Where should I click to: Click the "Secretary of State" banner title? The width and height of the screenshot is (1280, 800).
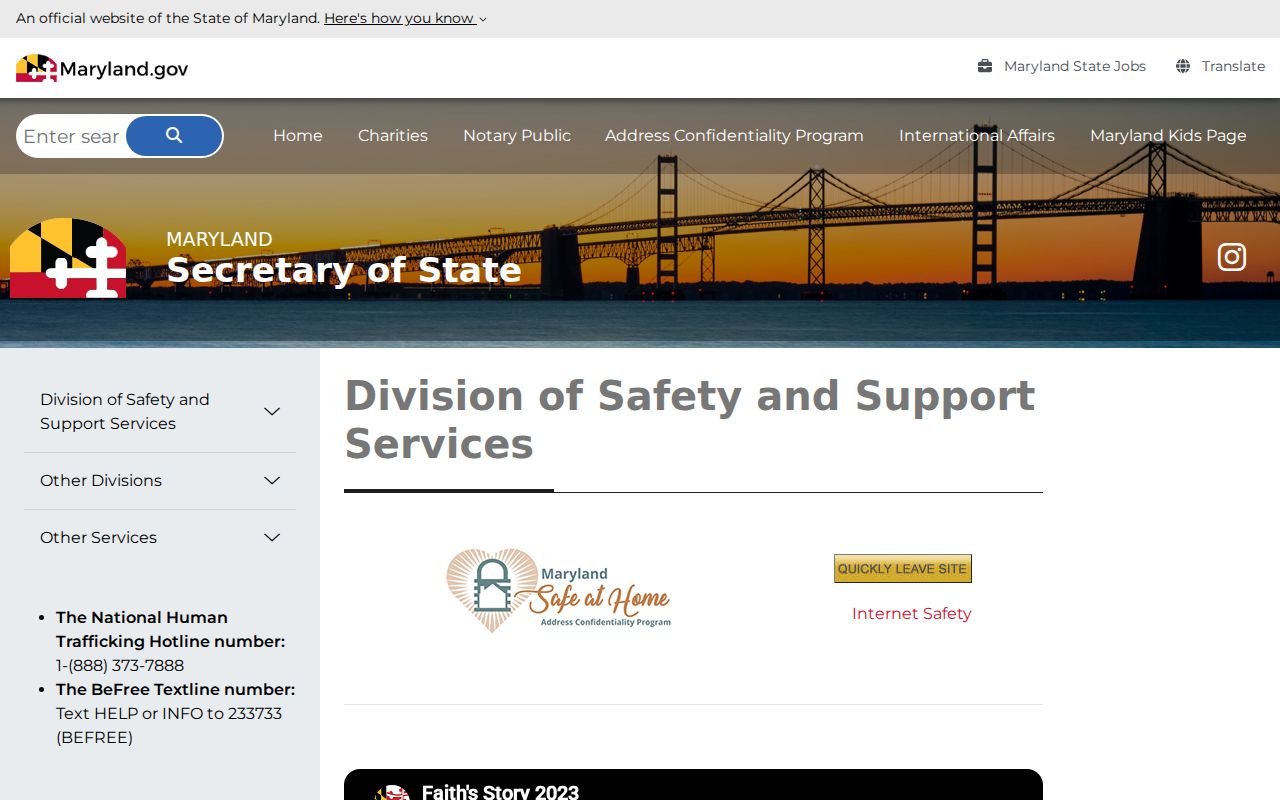click(344, 270)
